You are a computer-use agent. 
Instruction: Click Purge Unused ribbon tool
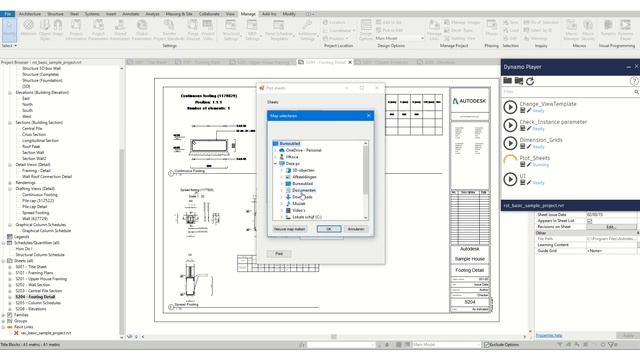click(x=193, y=29)
